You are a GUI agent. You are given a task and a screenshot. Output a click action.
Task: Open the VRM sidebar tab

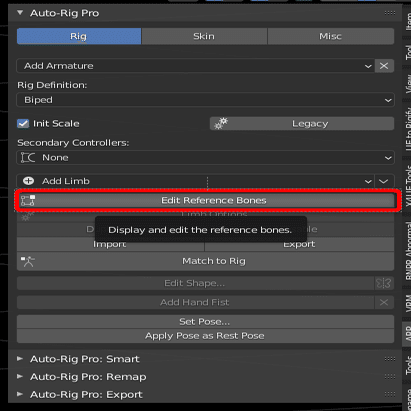407,303
